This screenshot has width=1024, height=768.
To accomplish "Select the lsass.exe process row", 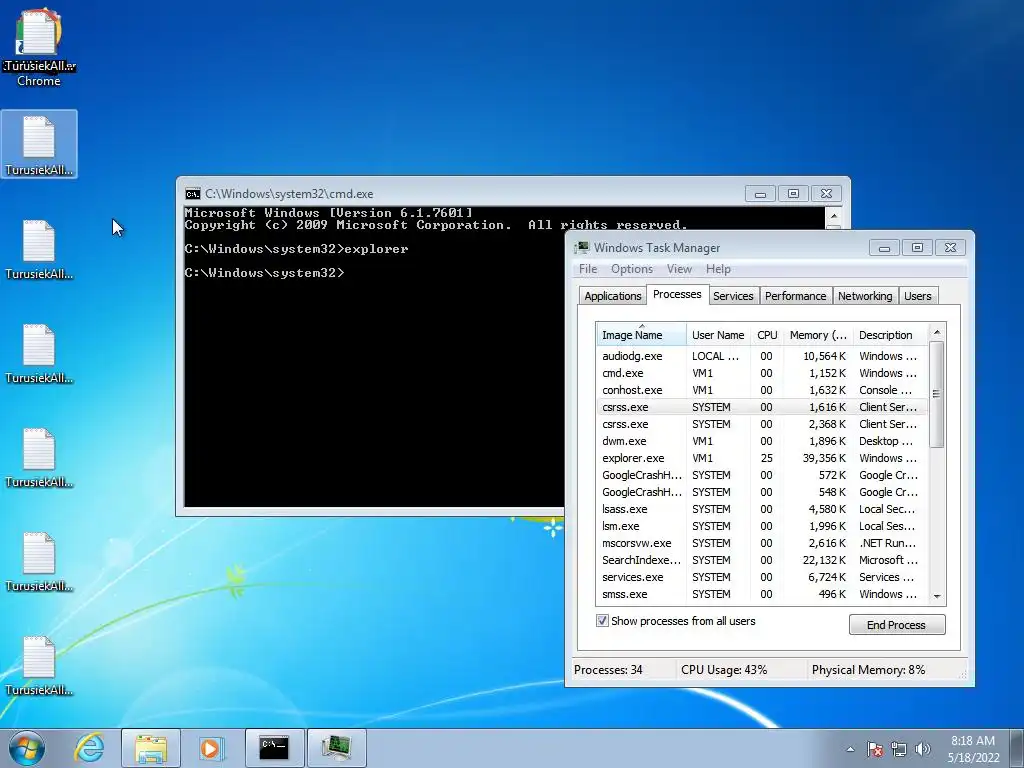I will point(761,509).
